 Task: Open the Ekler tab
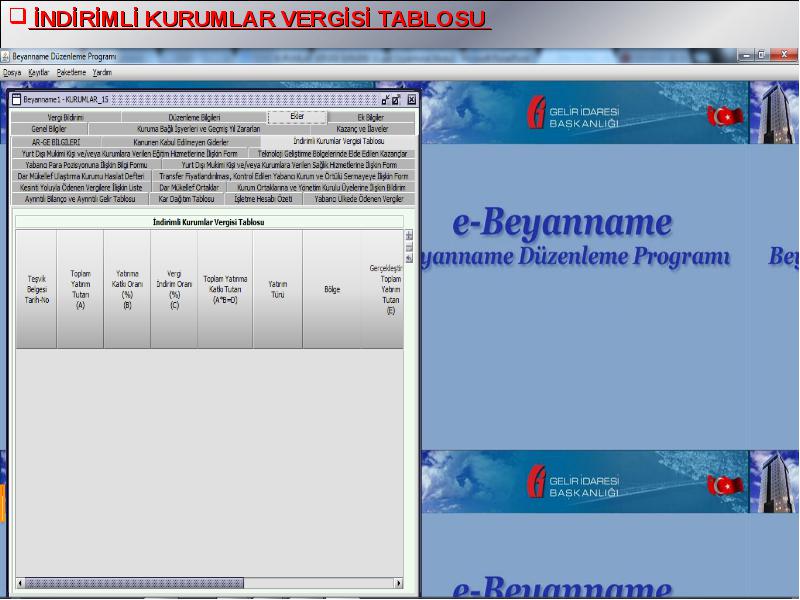[x=297, y=117]
